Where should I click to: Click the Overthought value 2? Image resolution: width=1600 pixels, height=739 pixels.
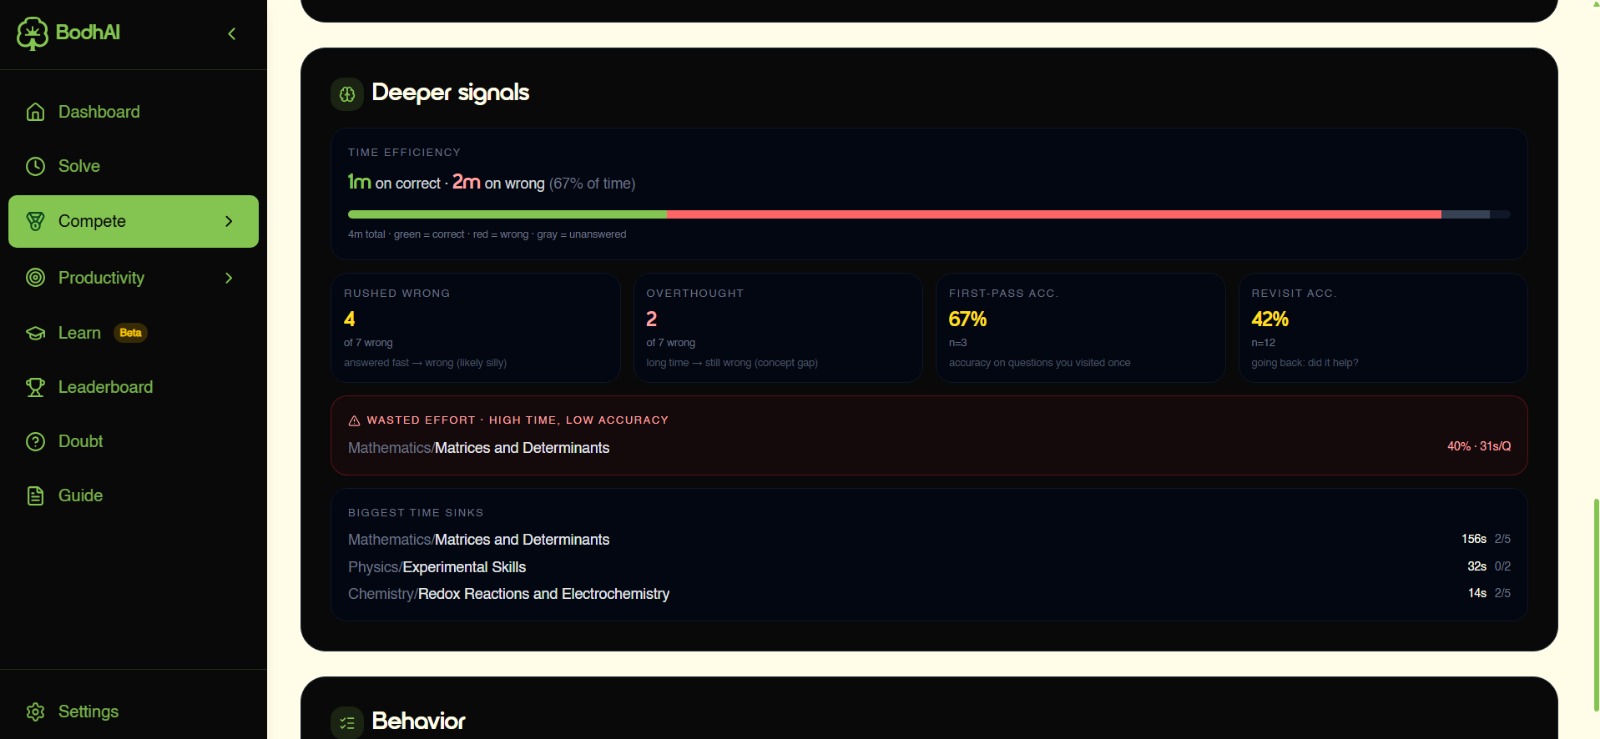click(x=652, y=319)
